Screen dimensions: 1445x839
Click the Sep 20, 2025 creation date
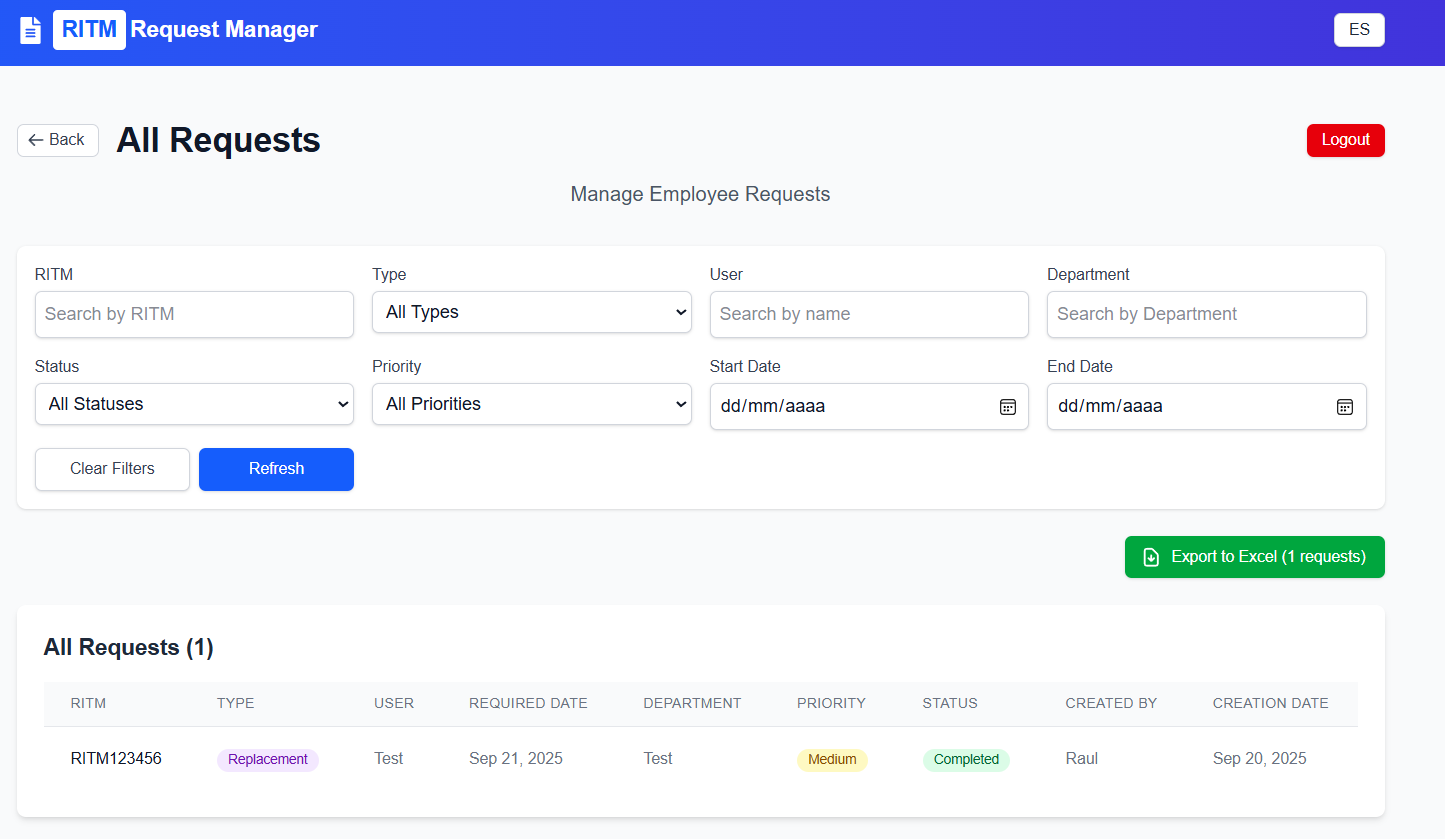pos(1260,759)
